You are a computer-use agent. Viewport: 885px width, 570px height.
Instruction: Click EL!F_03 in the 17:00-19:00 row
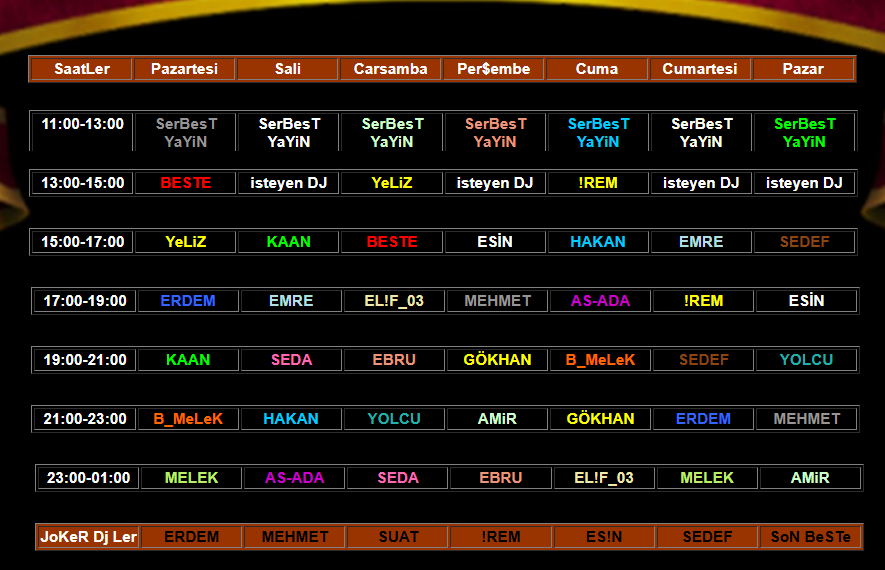click(394, 301)
